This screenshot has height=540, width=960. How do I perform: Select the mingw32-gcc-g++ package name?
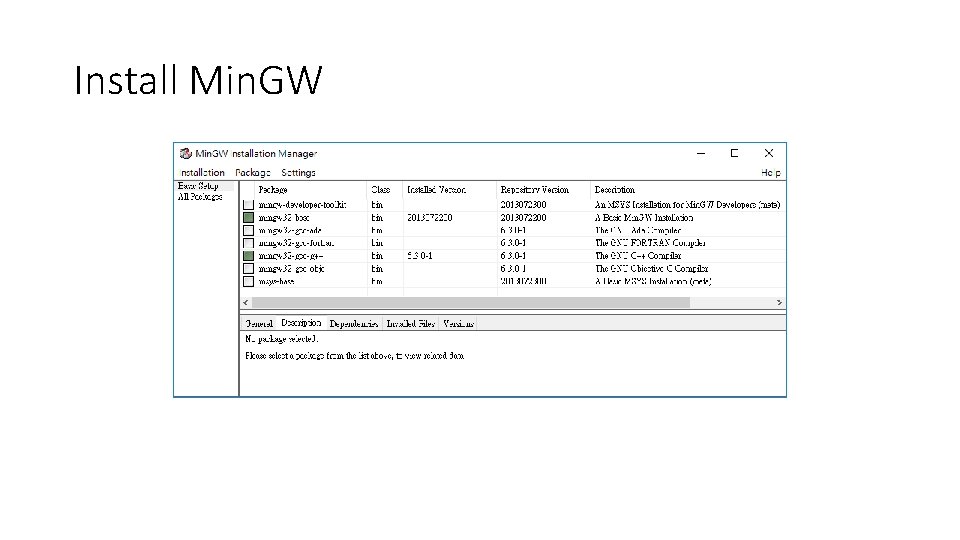point(291,256)
